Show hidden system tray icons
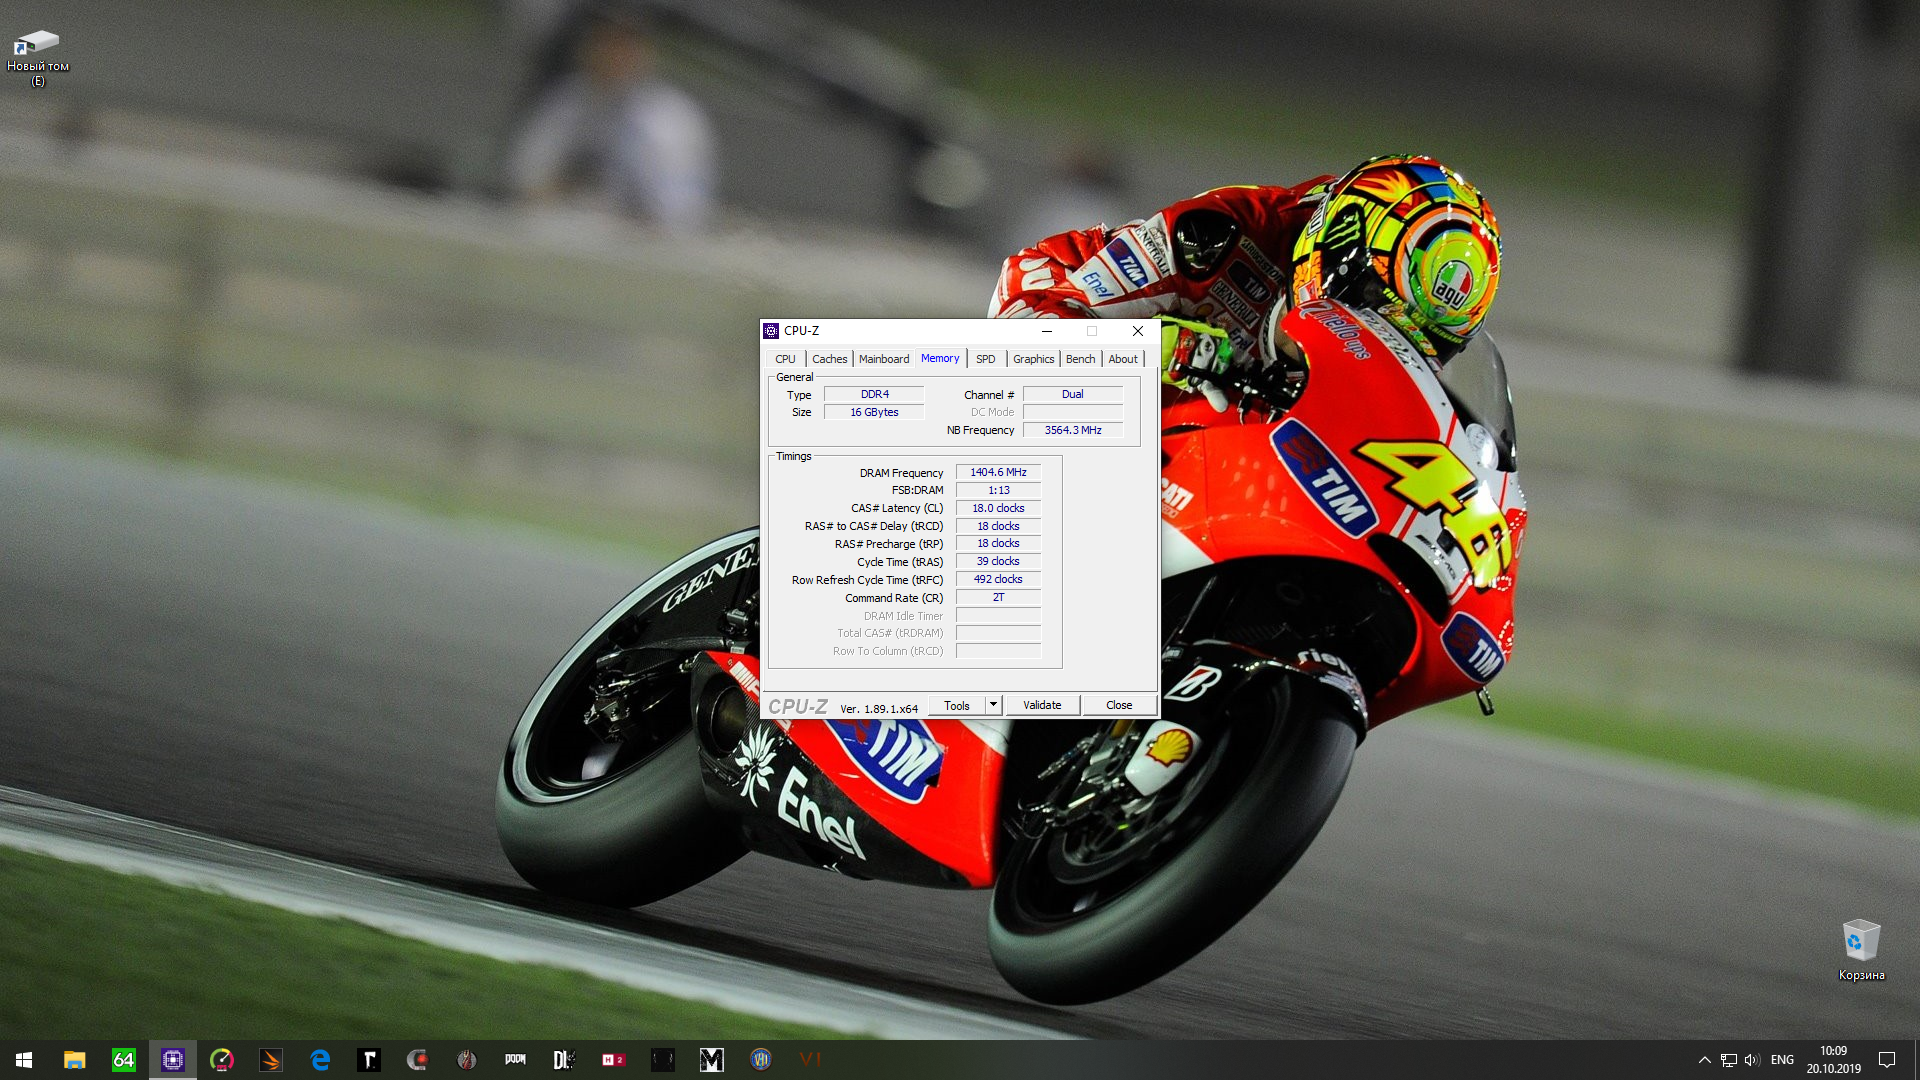This screenshot has width=1920, height=1080. click(1704, 1060)
